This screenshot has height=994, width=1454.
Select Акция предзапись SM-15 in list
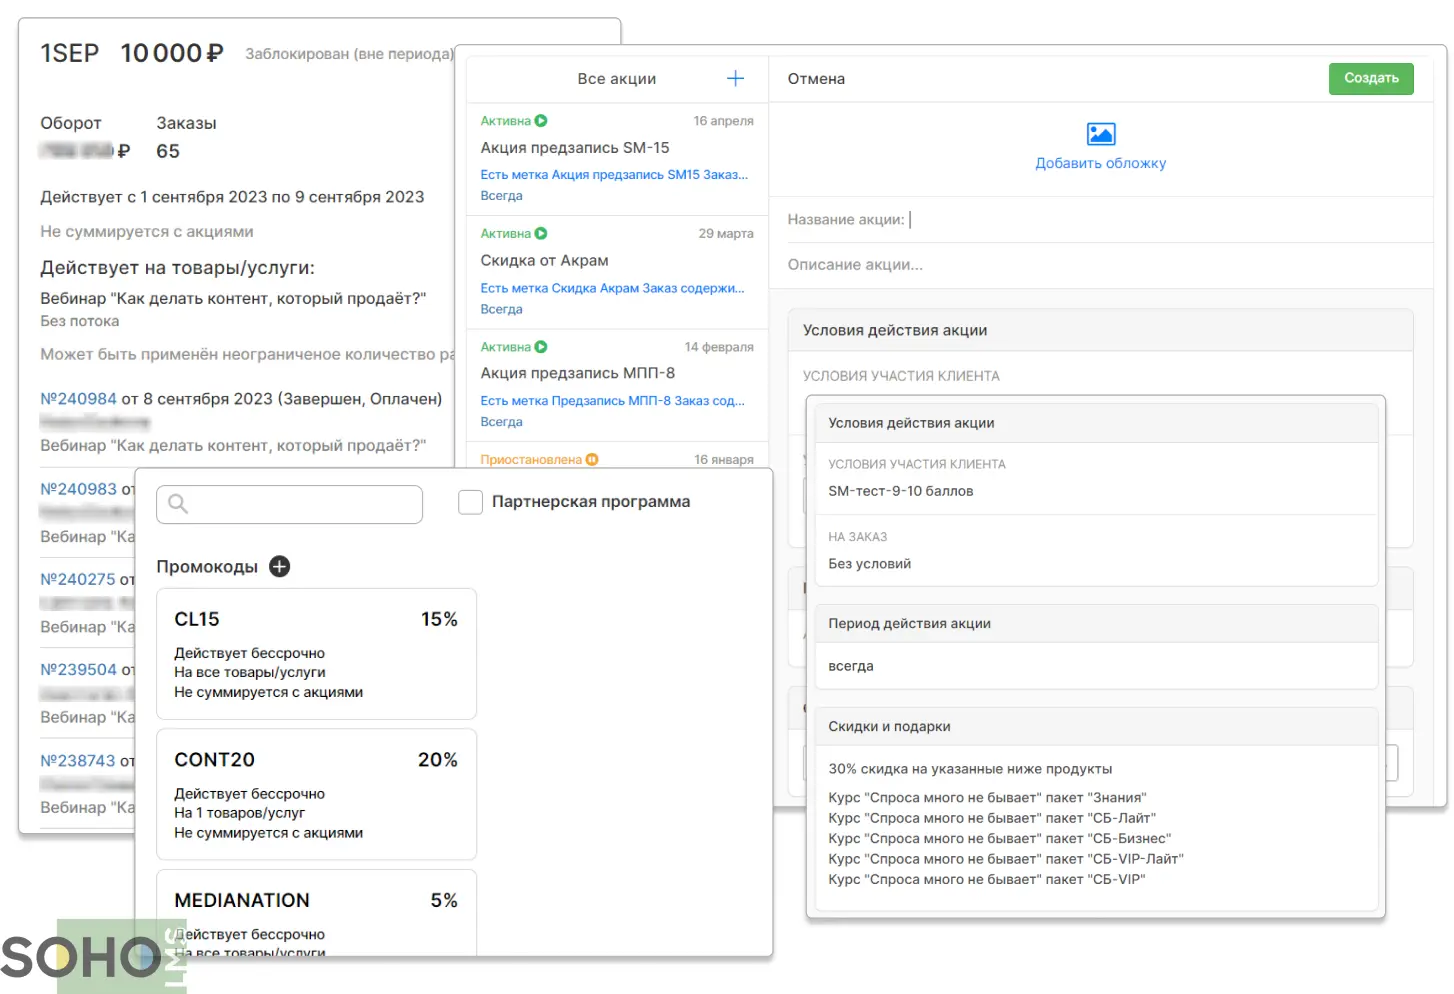[617, 159]
